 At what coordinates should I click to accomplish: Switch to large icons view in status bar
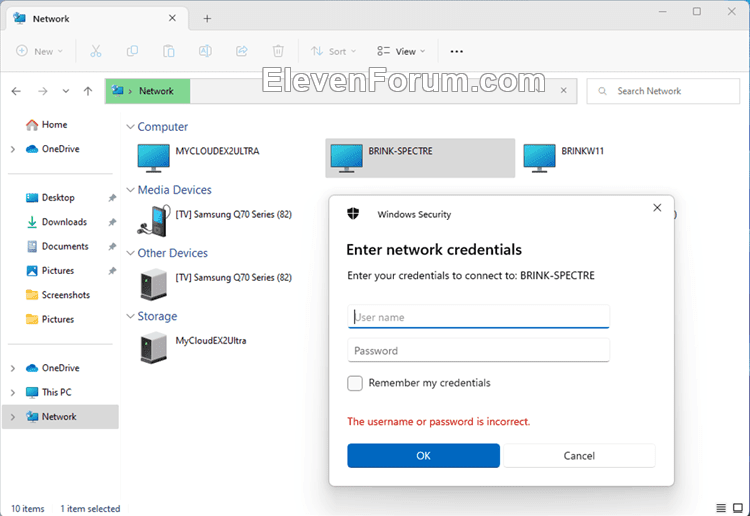(738, 507)
